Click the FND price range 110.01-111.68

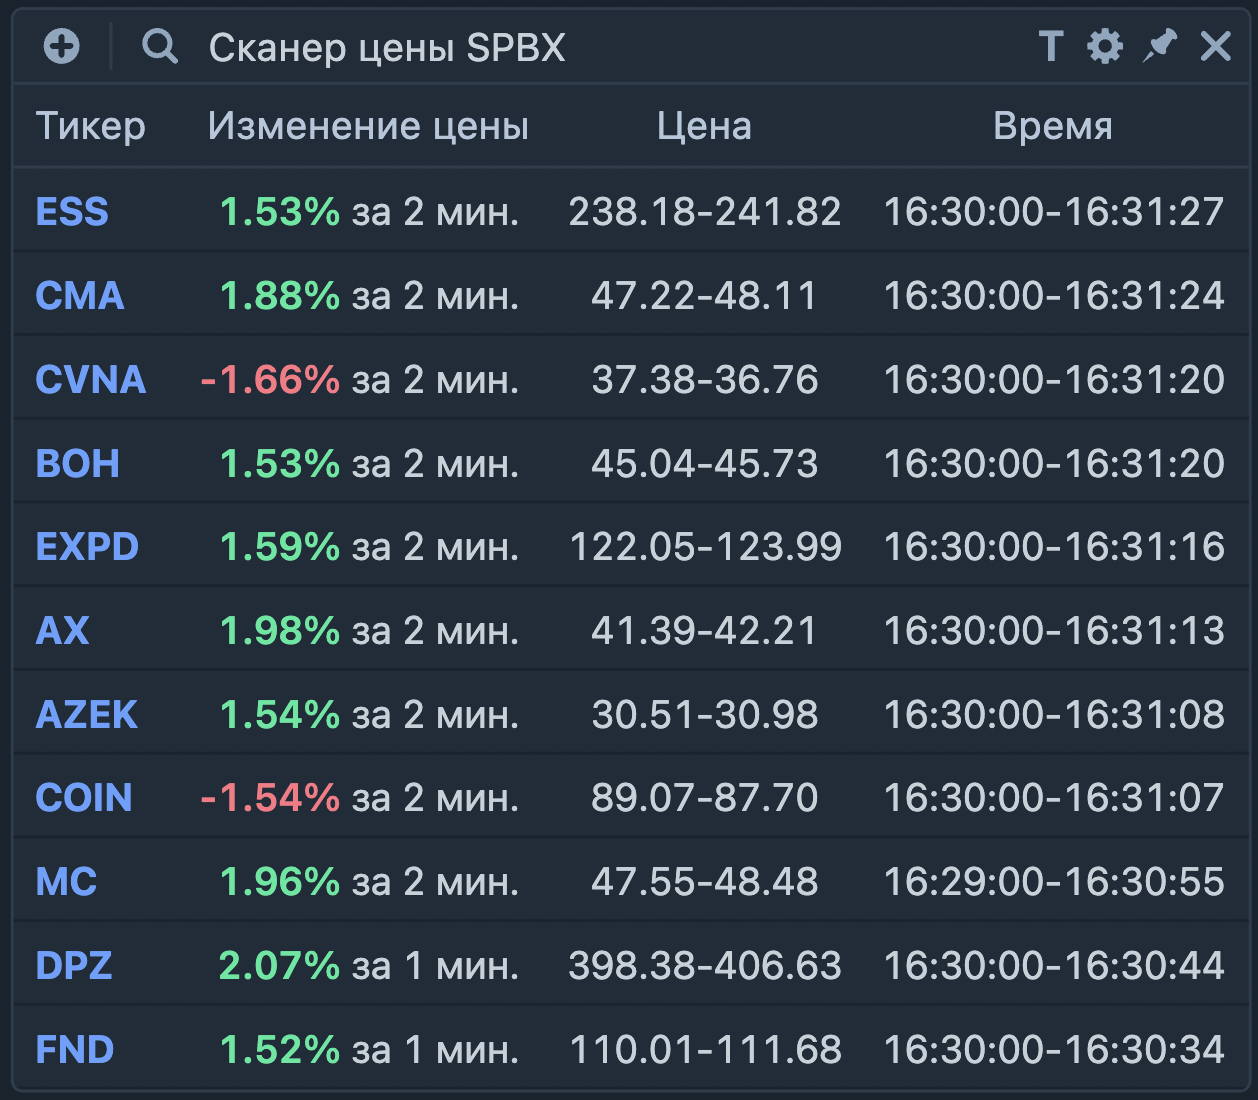point(705,1050)
